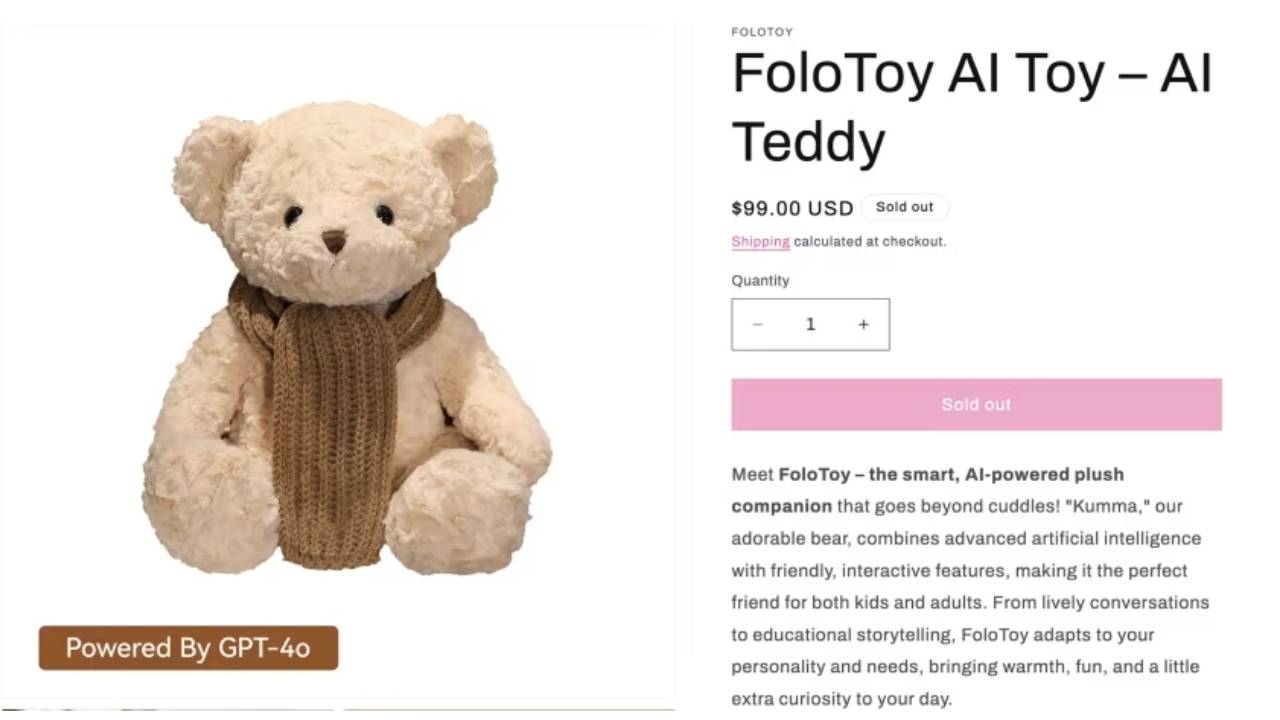Click the Quantity label
Viewport: 1280px width, 720px height.
click(x=760, y=280)
